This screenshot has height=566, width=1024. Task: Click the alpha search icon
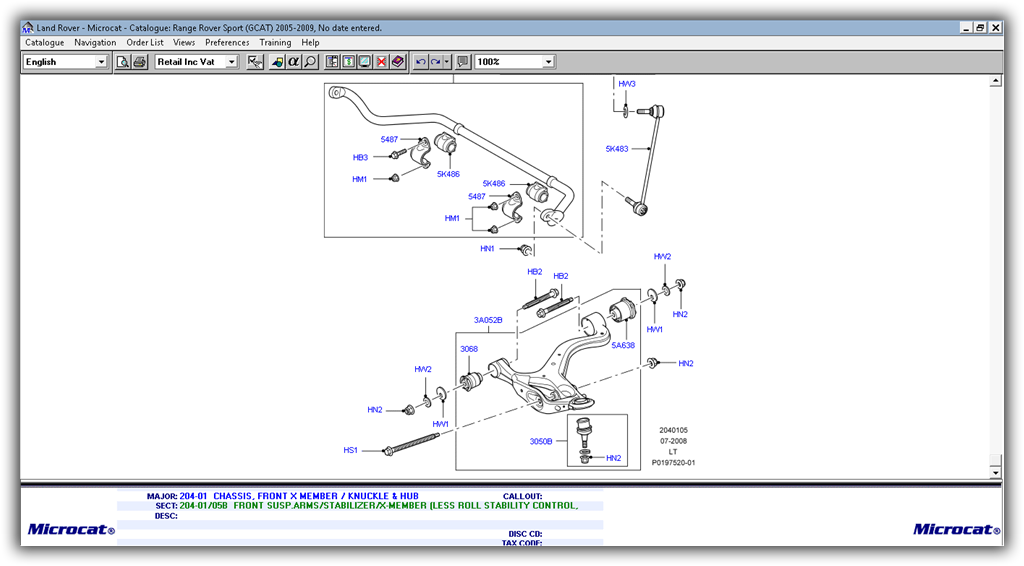pyautogui.click(x=293, y=61)
